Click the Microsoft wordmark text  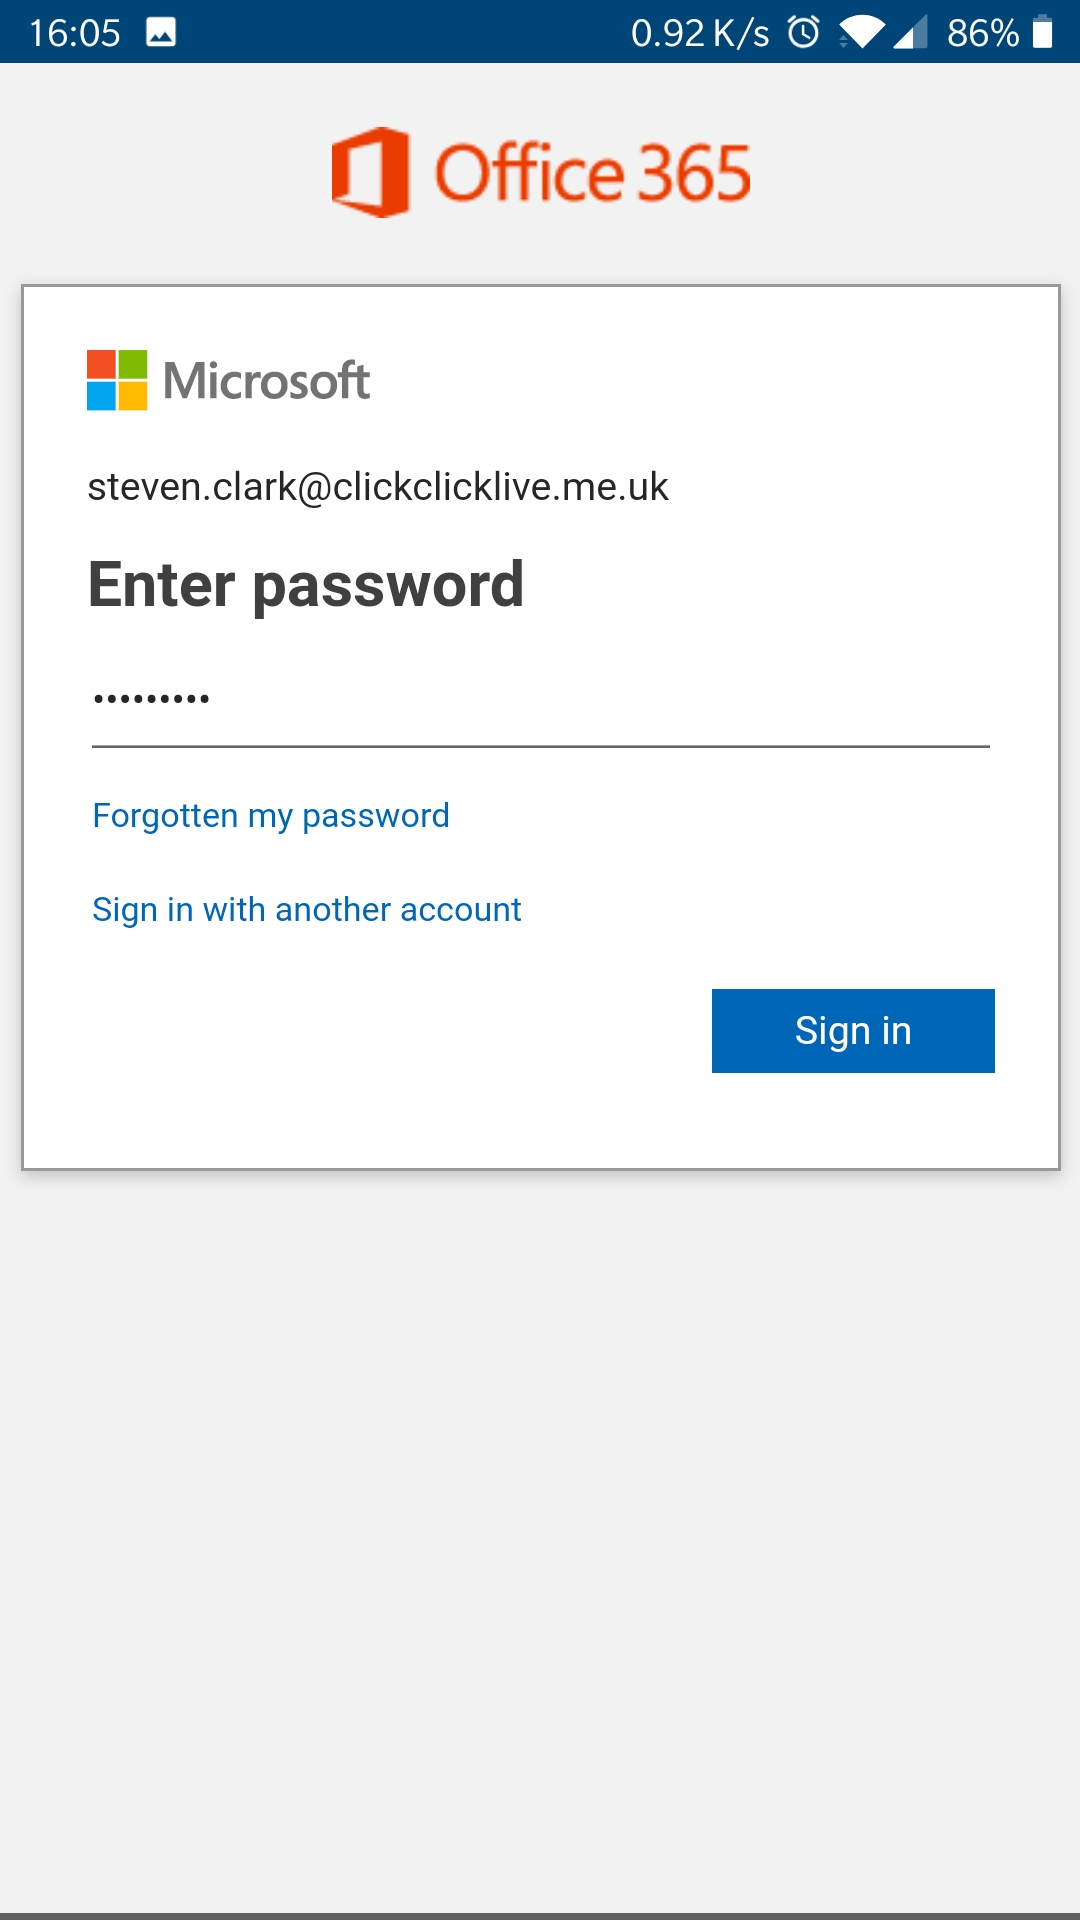click(x=266, y=381)
